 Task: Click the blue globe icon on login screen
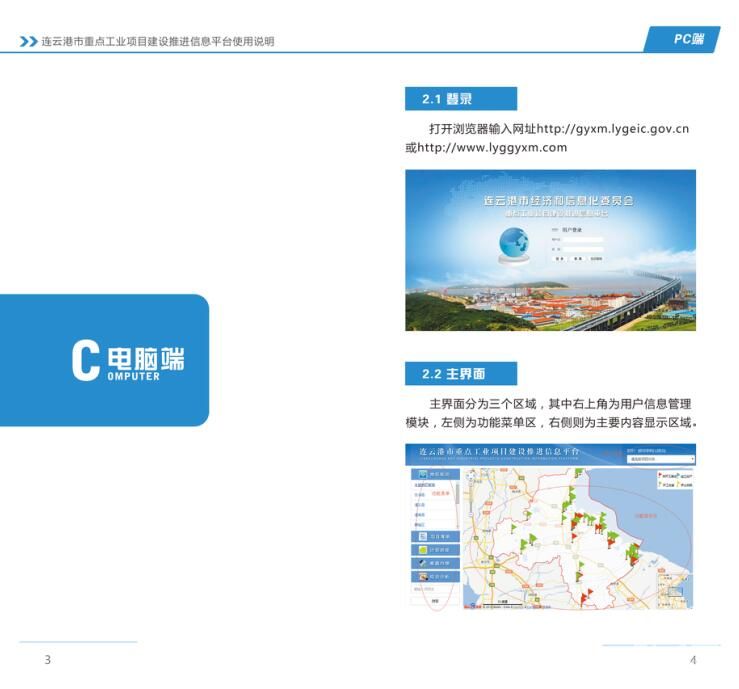pyautogui.click(x=514, y=242)
